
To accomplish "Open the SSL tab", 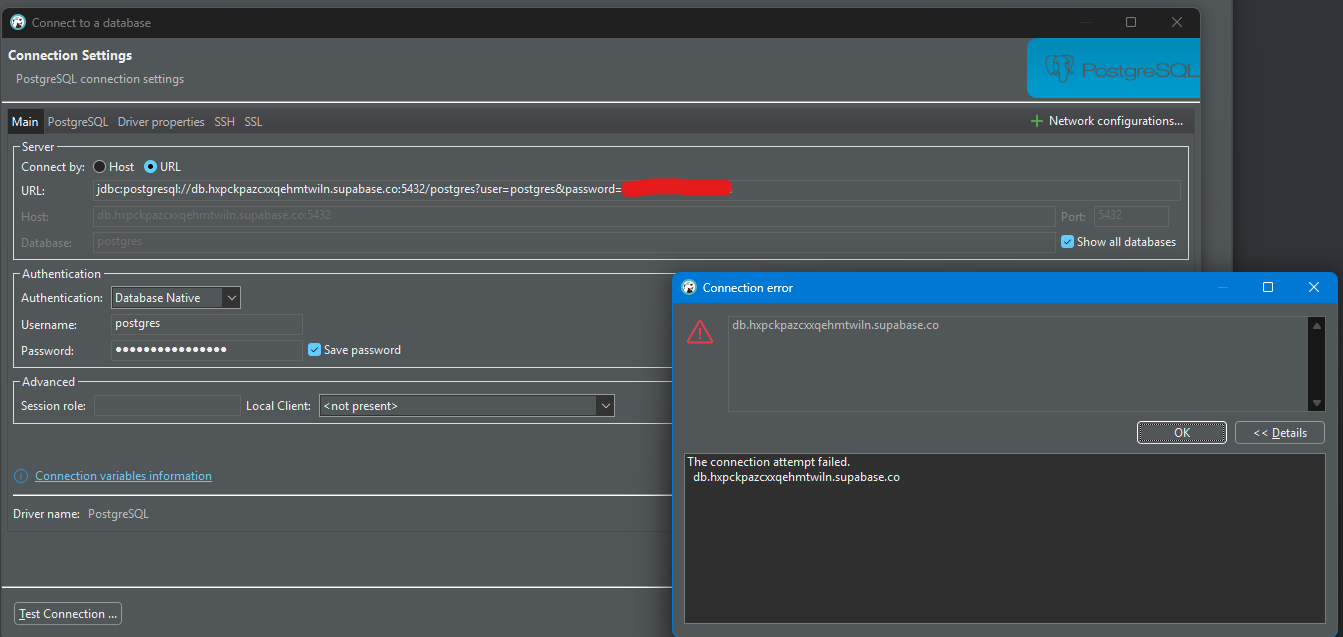I will [x=253, y=122].
